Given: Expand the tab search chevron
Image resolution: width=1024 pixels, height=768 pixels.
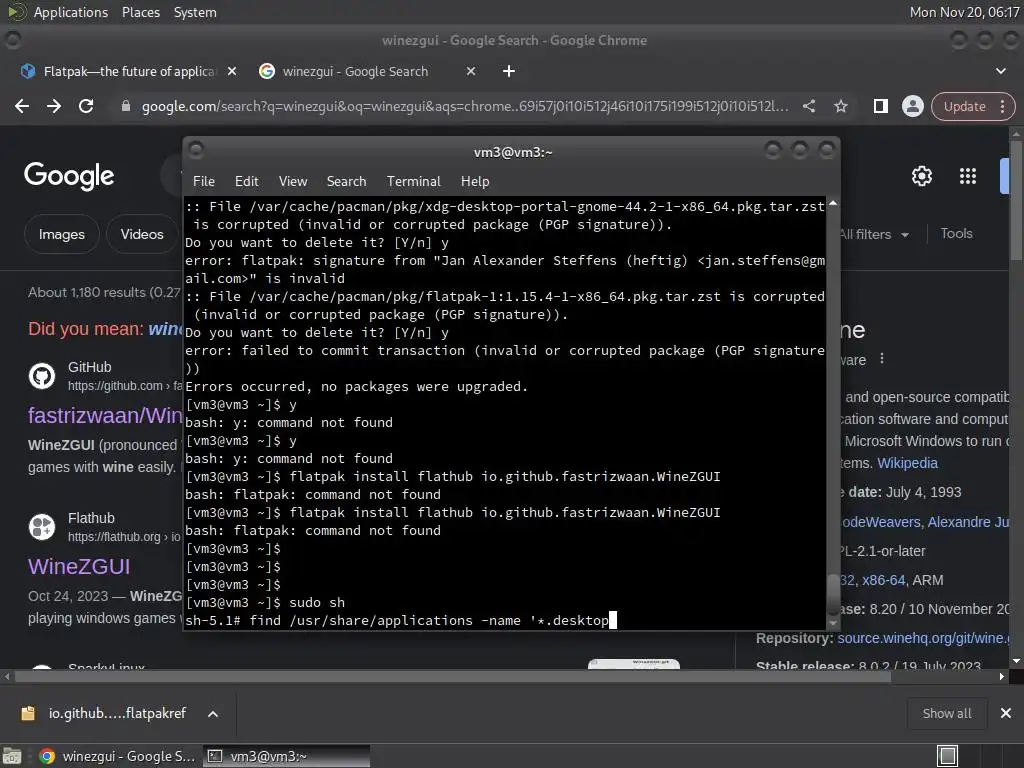Looking at the screenshot, I should (1000, 71).
